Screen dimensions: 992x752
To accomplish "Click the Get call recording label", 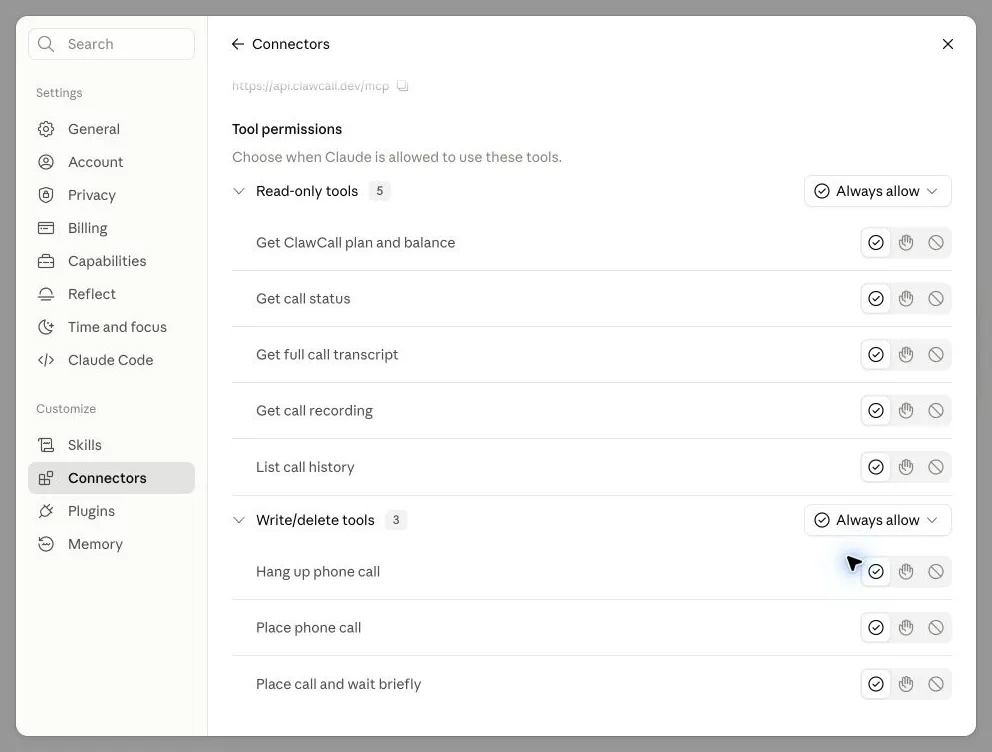I will click(314, 410).
